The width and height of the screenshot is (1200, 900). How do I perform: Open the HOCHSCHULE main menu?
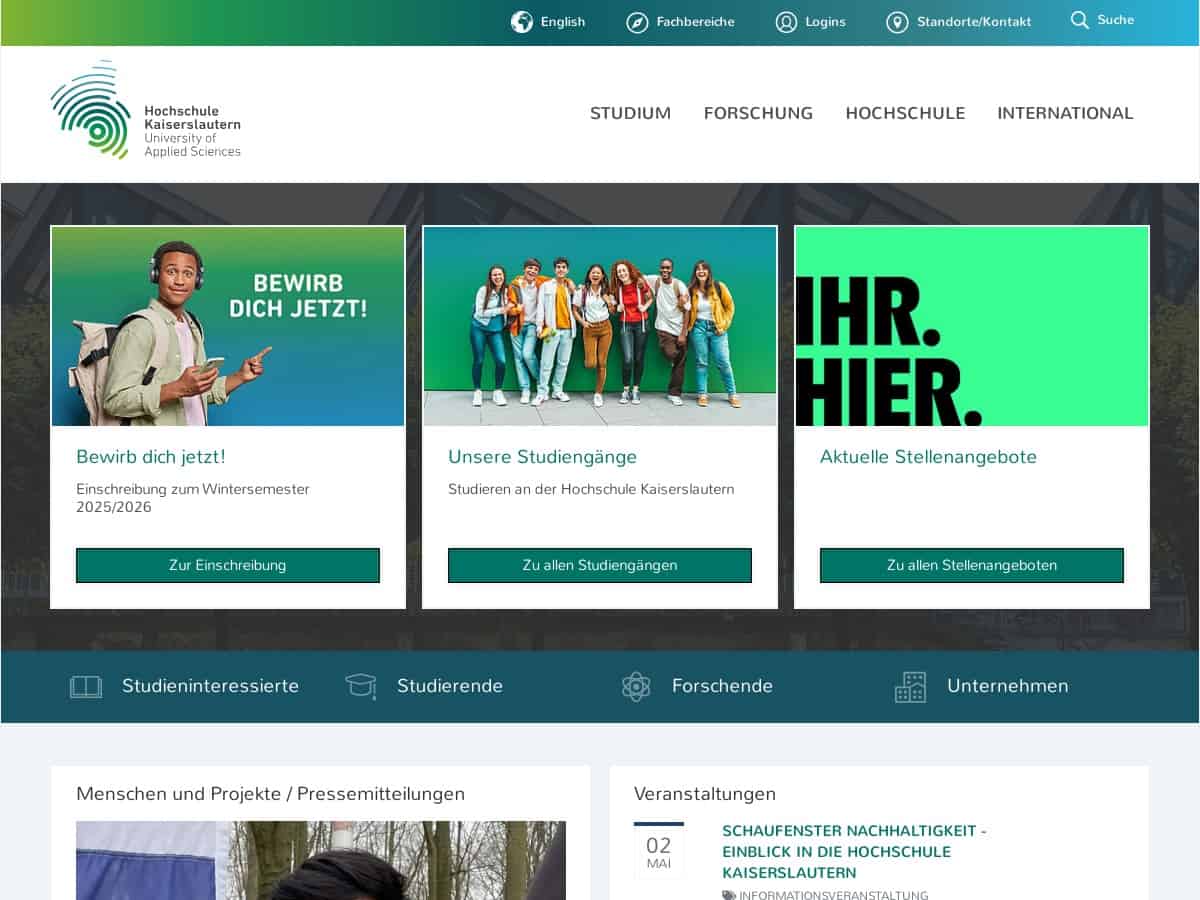905,113
